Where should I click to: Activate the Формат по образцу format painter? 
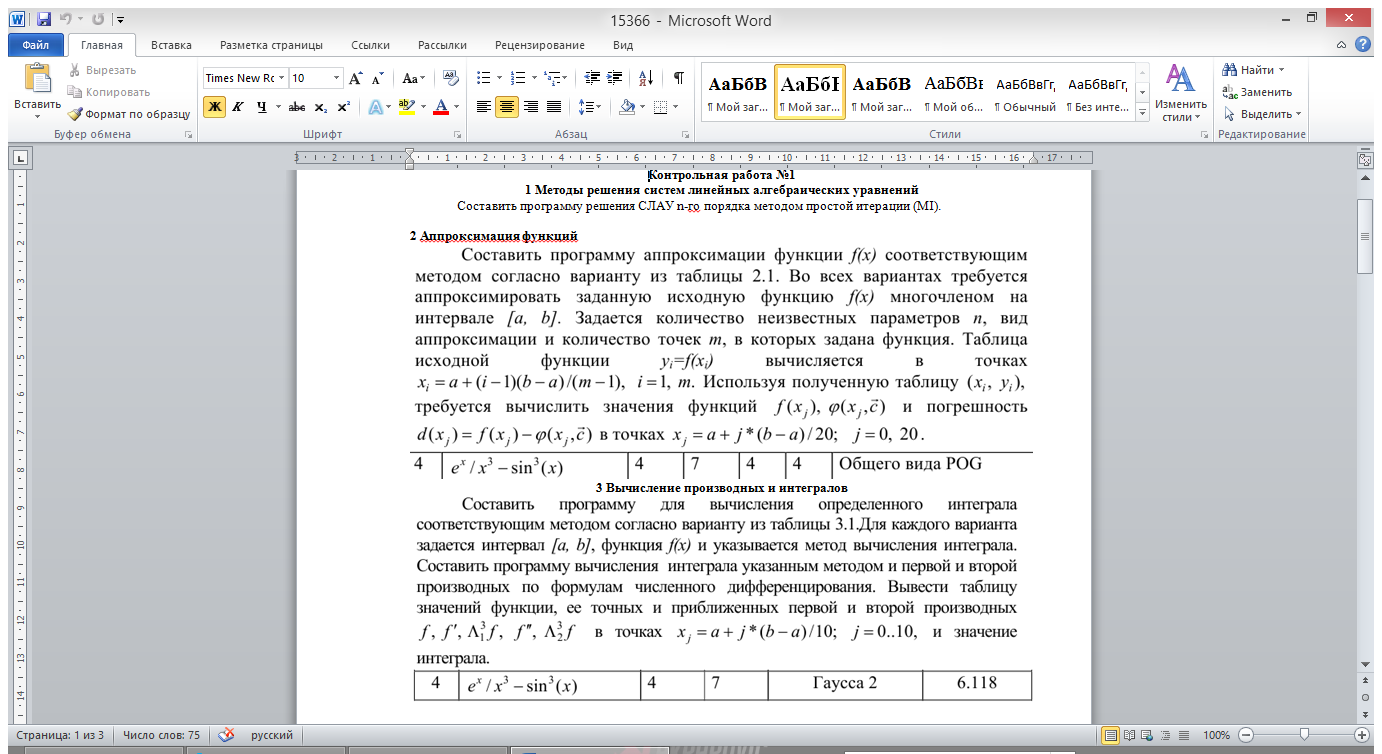[129, 114]
